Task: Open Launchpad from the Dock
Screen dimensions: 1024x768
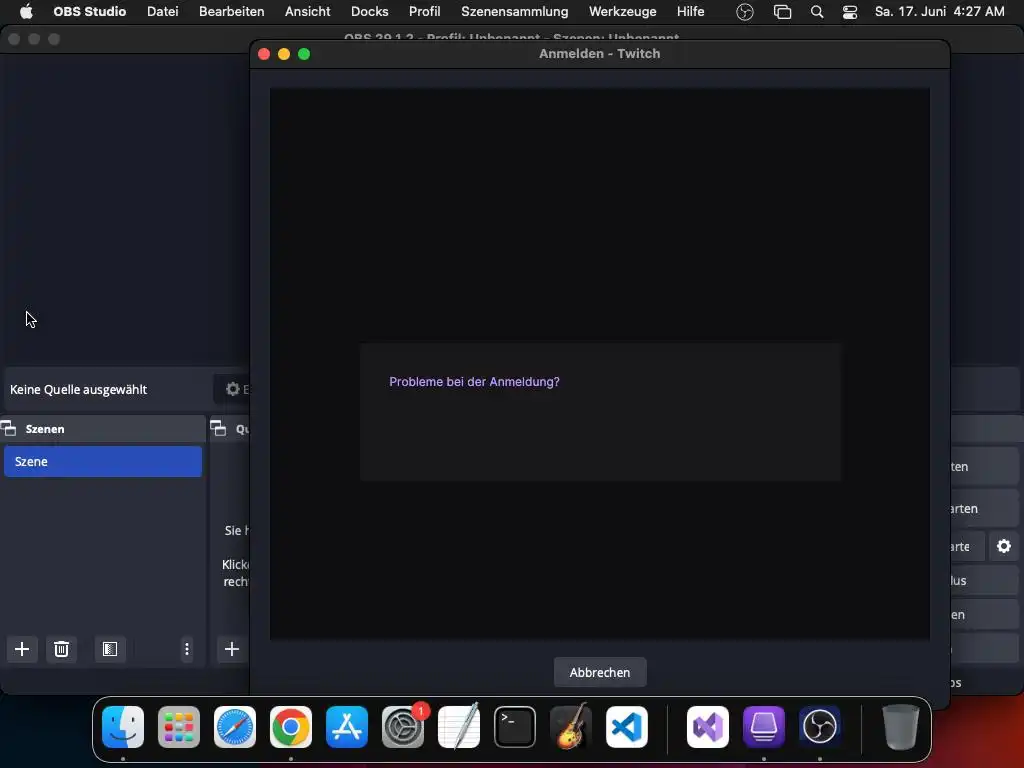Action: coord(179,727)
